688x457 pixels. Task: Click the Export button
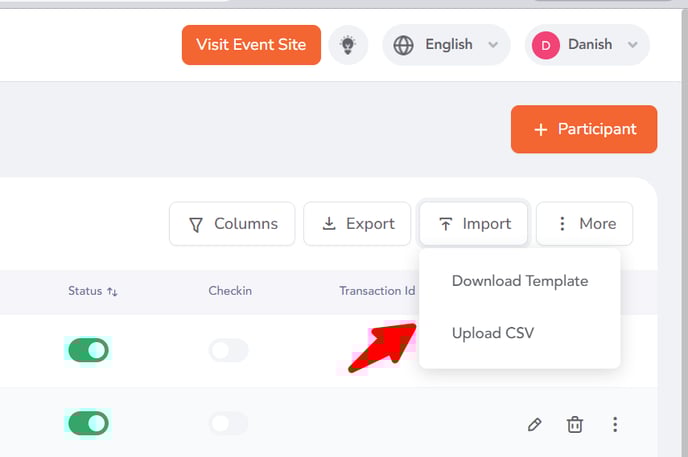point(357,224)
